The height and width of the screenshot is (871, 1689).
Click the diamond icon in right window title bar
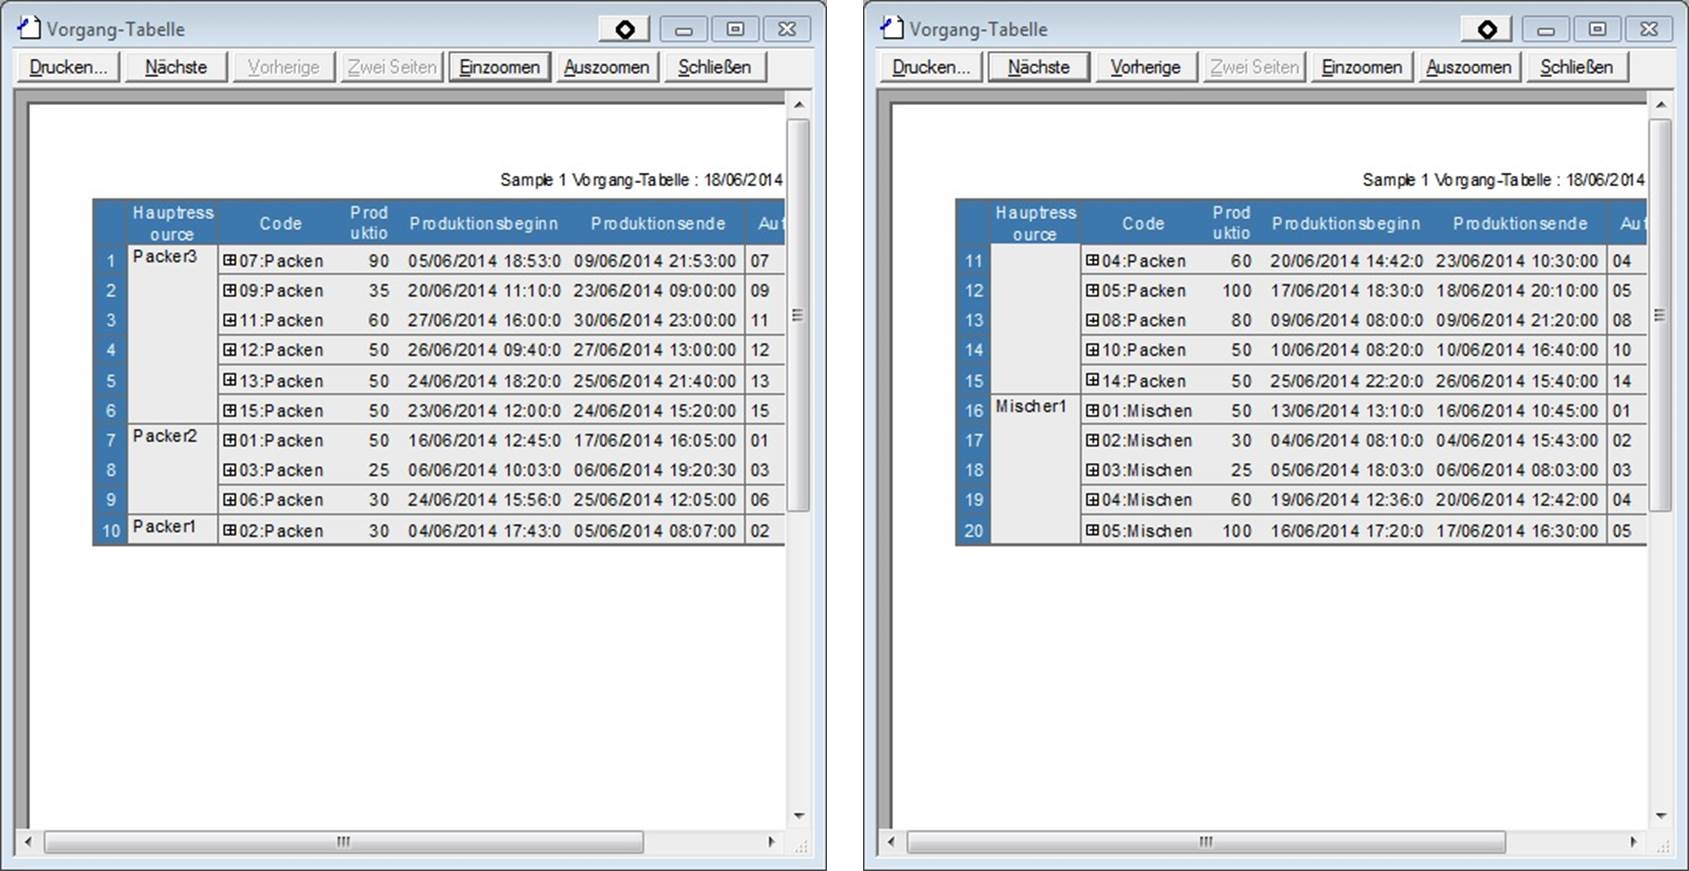[1486, 30]
